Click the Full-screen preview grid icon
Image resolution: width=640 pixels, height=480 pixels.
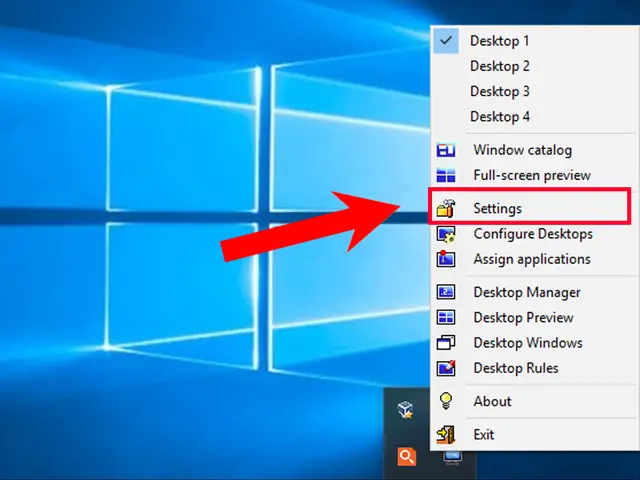(446, 176)
